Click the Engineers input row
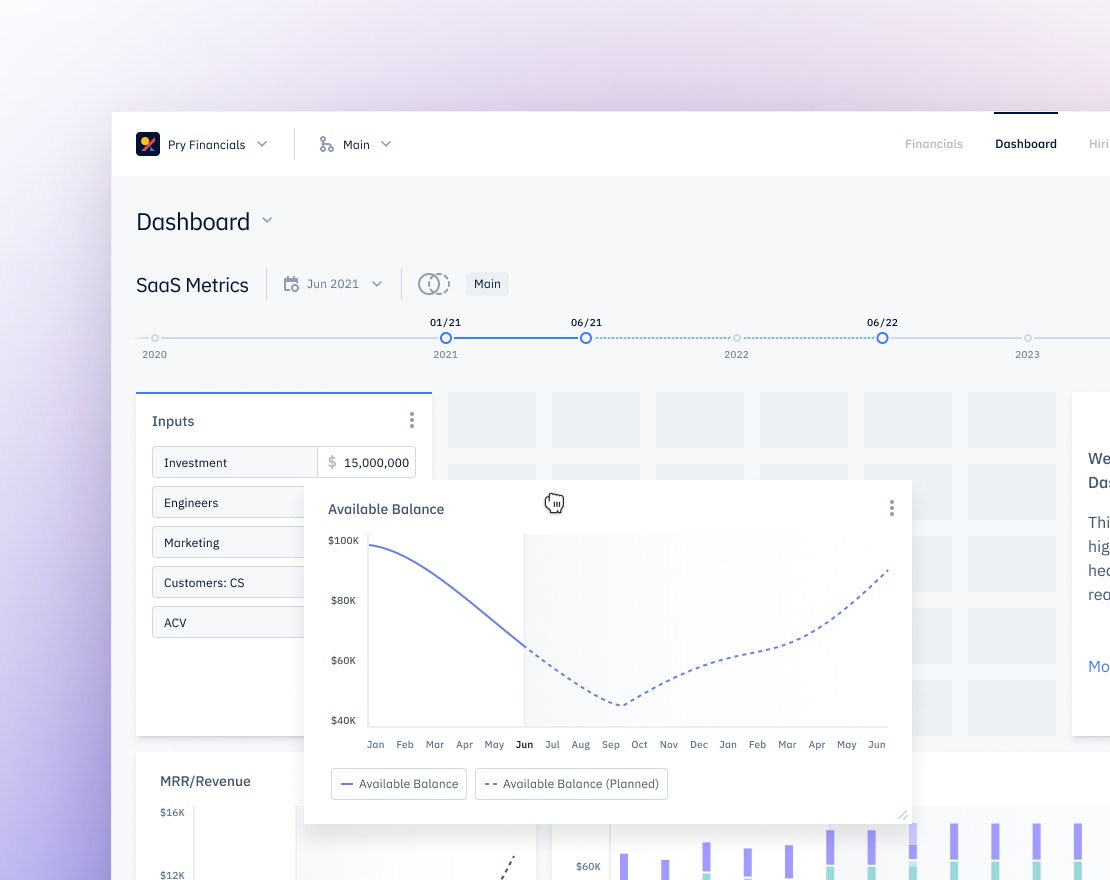The height and width of the screenshot is (880, 1110). pyautogui.click(x=228, y=502)
